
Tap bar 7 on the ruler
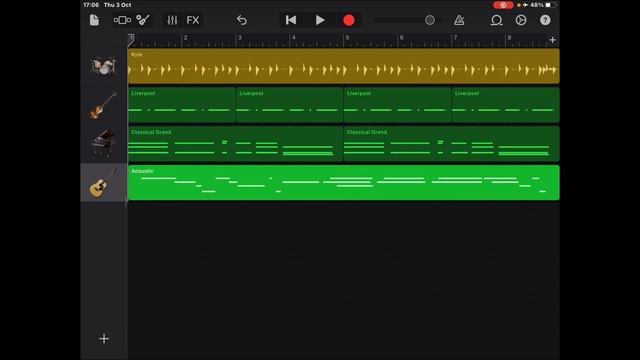[x=456, y=38]
